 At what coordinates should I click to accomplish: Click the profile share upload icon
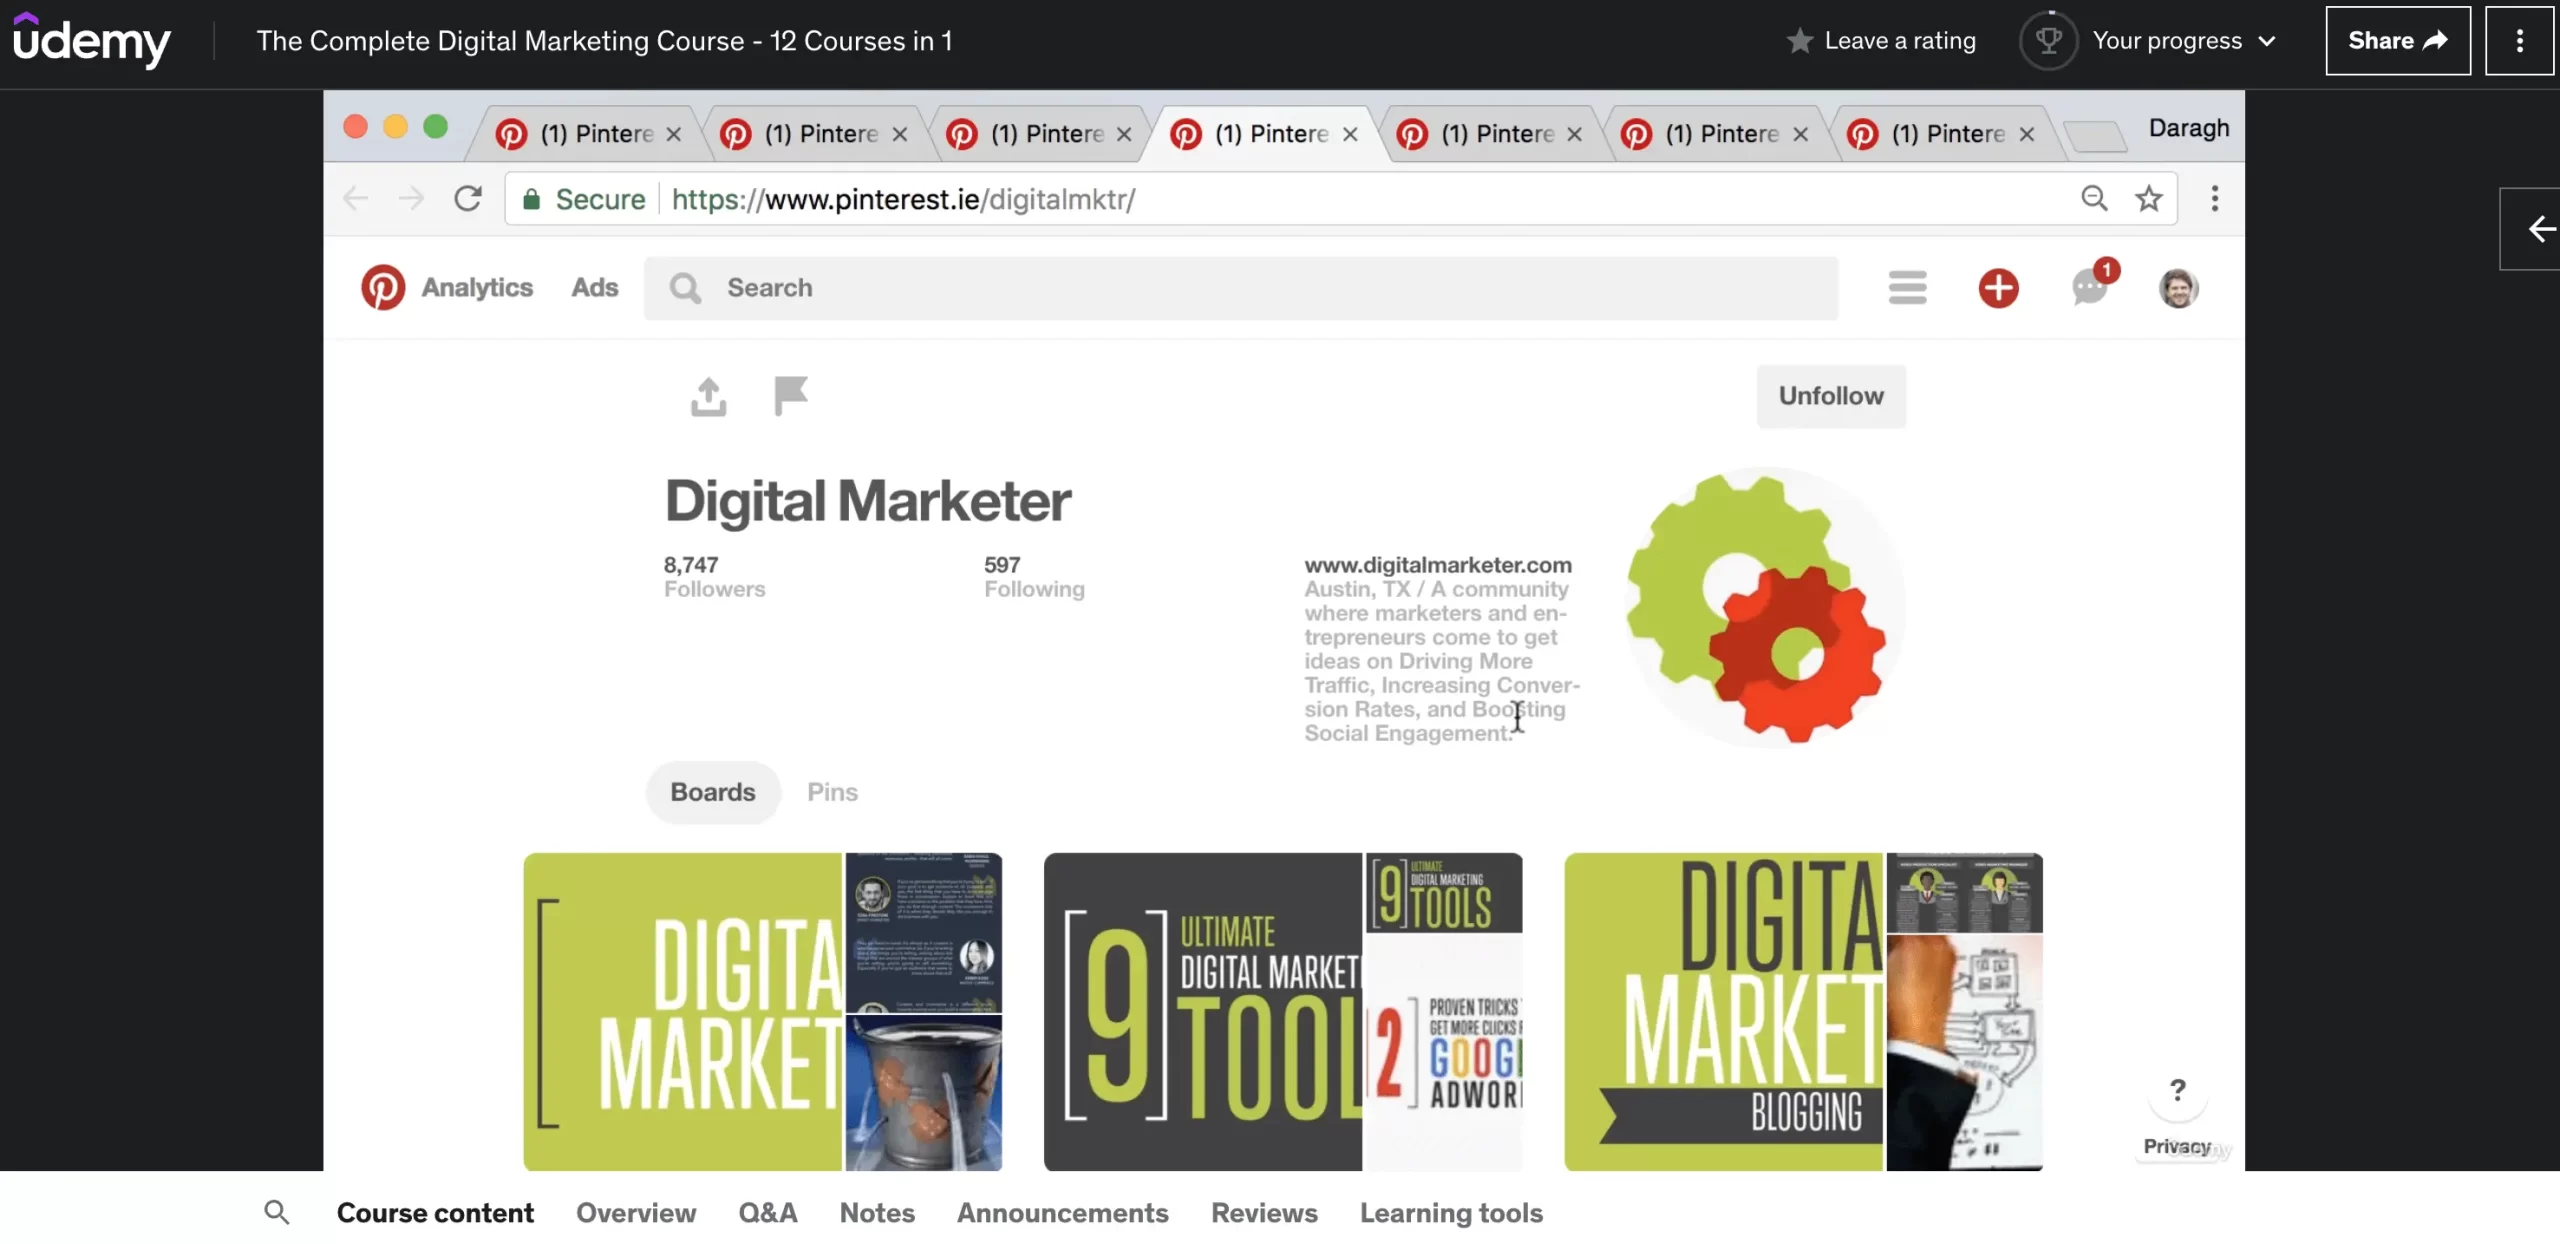pos(708,397)
